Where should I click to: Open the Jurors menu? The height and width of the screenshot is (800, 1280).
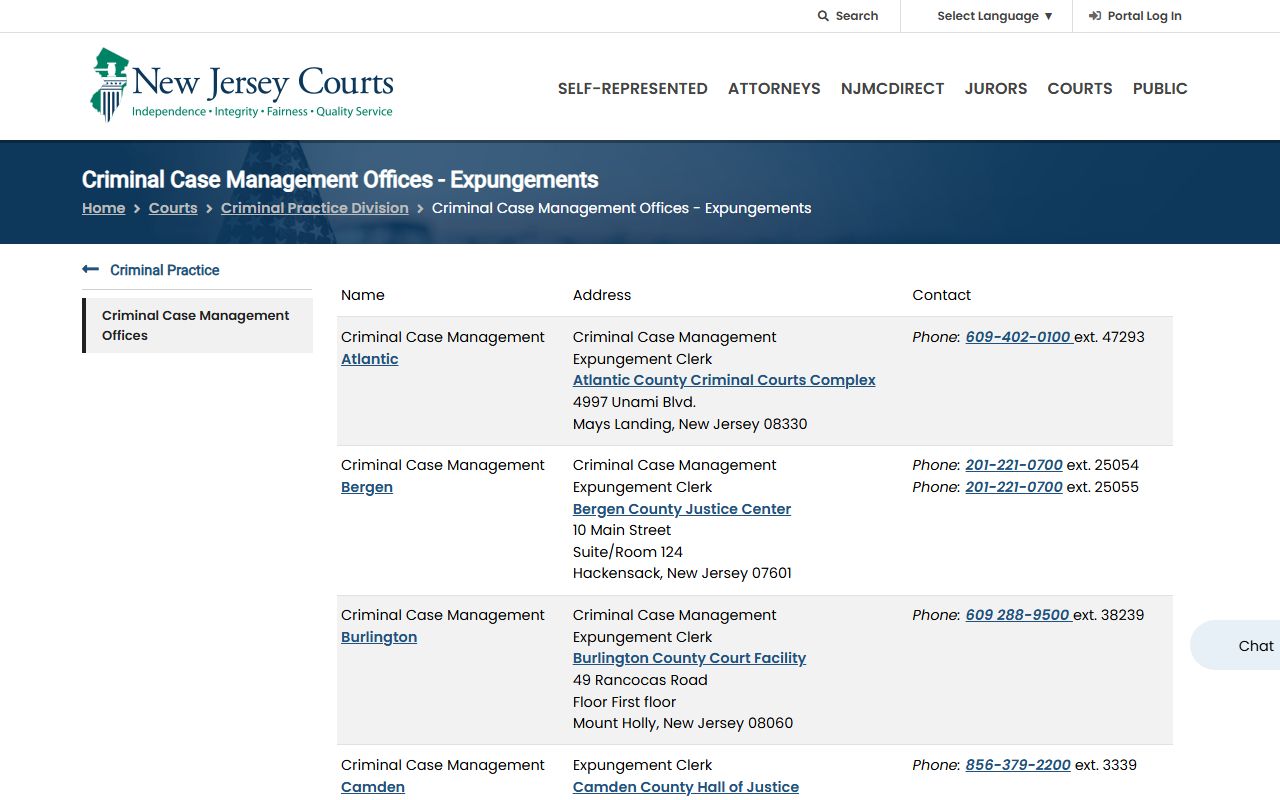pos(996,88)
